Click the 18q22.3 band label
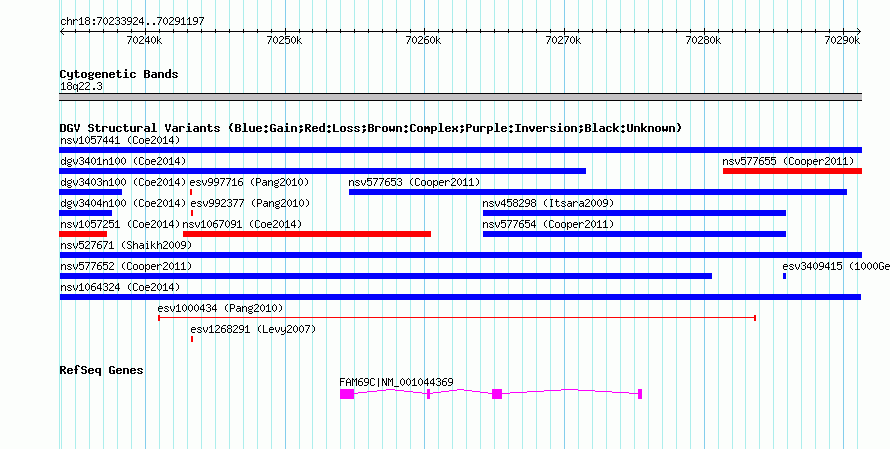890x449 pixels. tap(81, 87)
